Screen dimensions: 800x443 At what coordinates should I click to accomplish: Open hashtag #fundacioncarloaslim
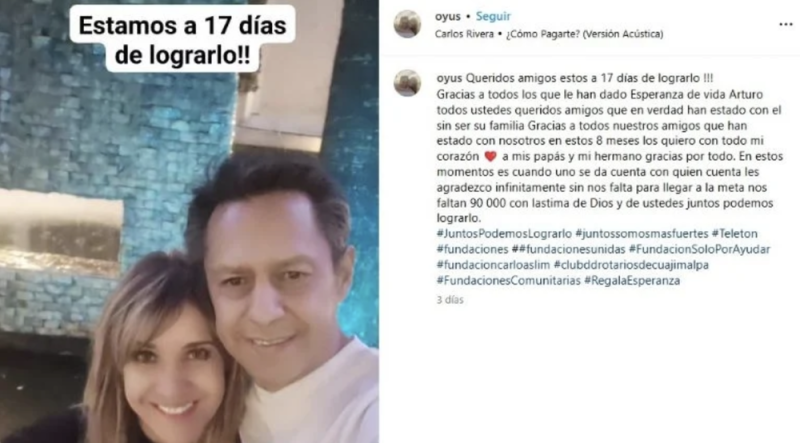(x=493, y=265)
